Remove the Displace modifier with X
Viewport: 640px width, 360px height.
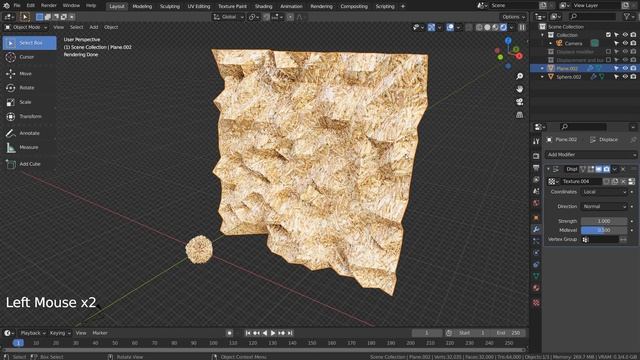point(623,169)
